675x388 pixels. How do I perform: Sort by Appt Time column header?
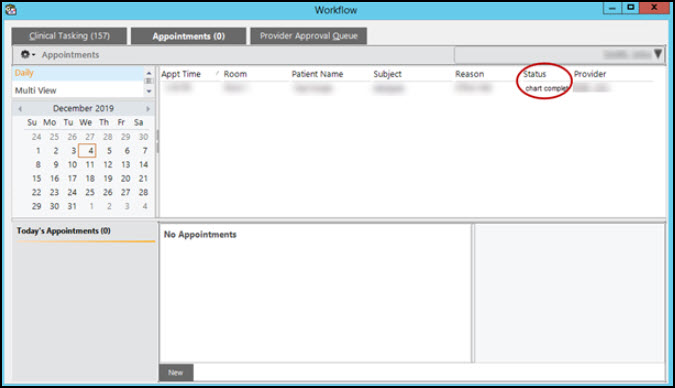pos(181,74)
